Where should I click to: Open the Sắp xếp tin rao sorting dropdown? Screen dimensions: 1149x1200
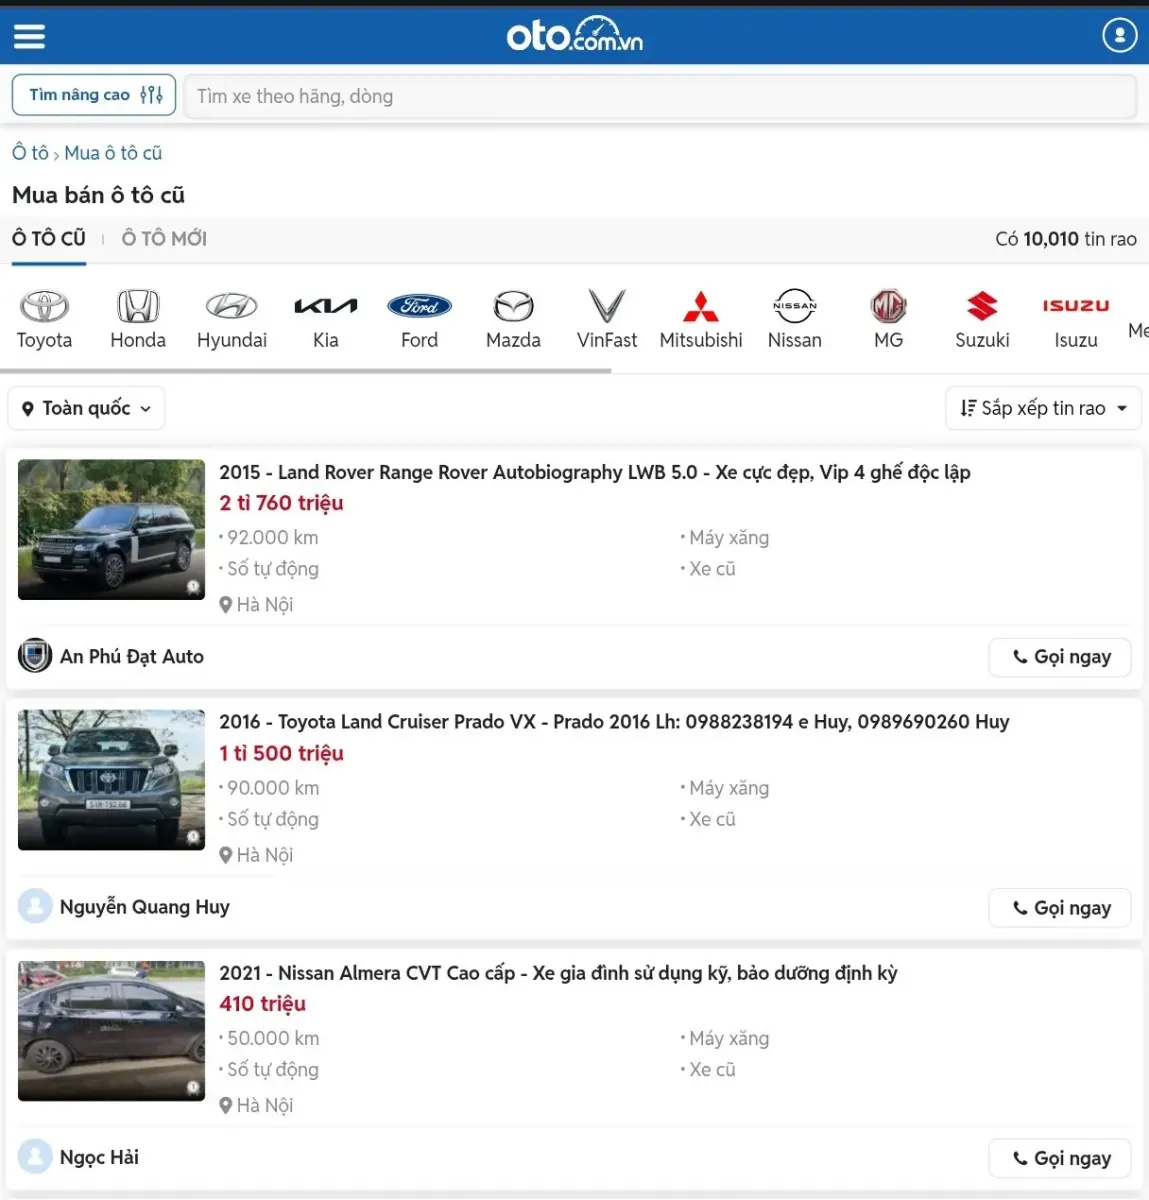click(x=1042, y=408)
